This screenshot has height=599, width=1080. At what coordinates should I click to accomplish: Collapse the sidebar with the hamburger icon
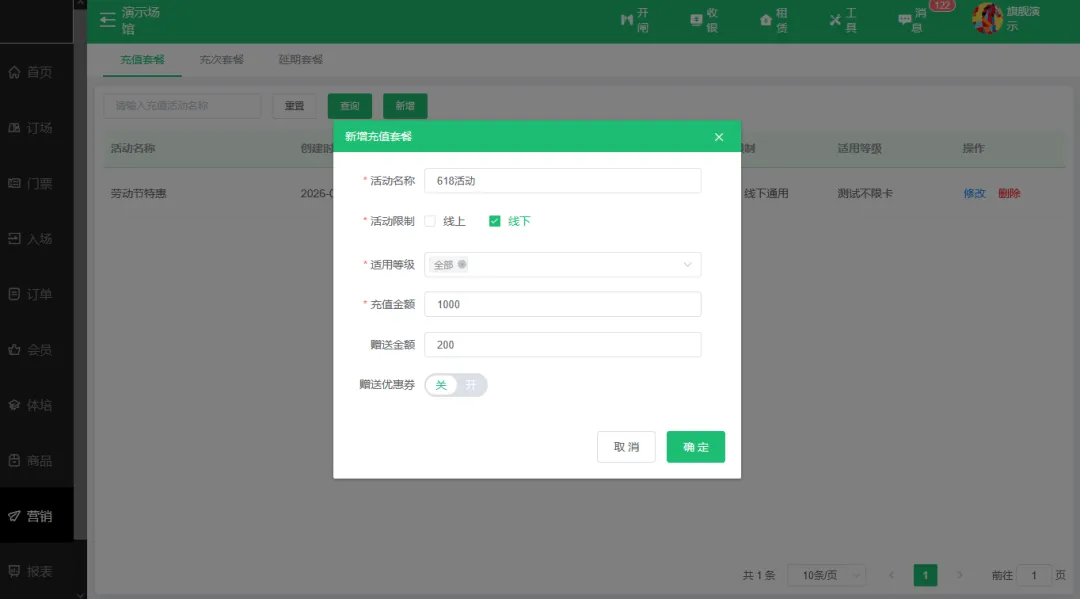[x=107, y=20]
